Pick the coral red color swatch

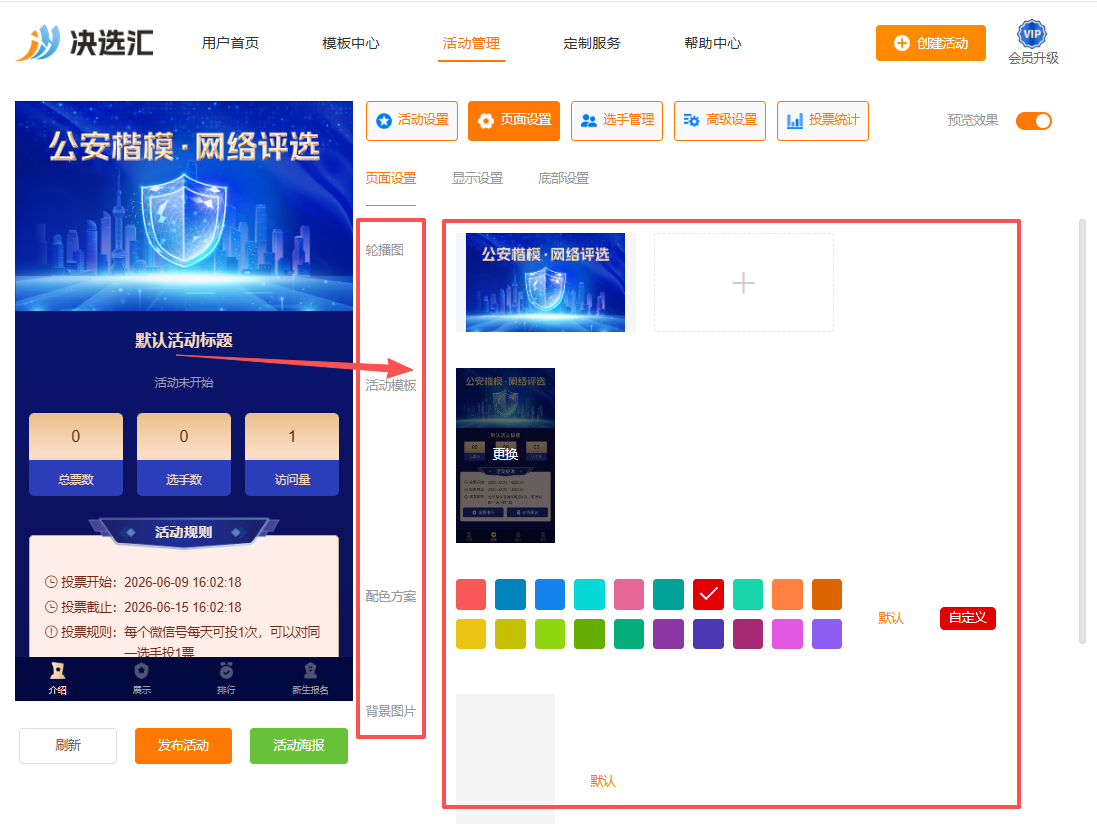(471, 595)
